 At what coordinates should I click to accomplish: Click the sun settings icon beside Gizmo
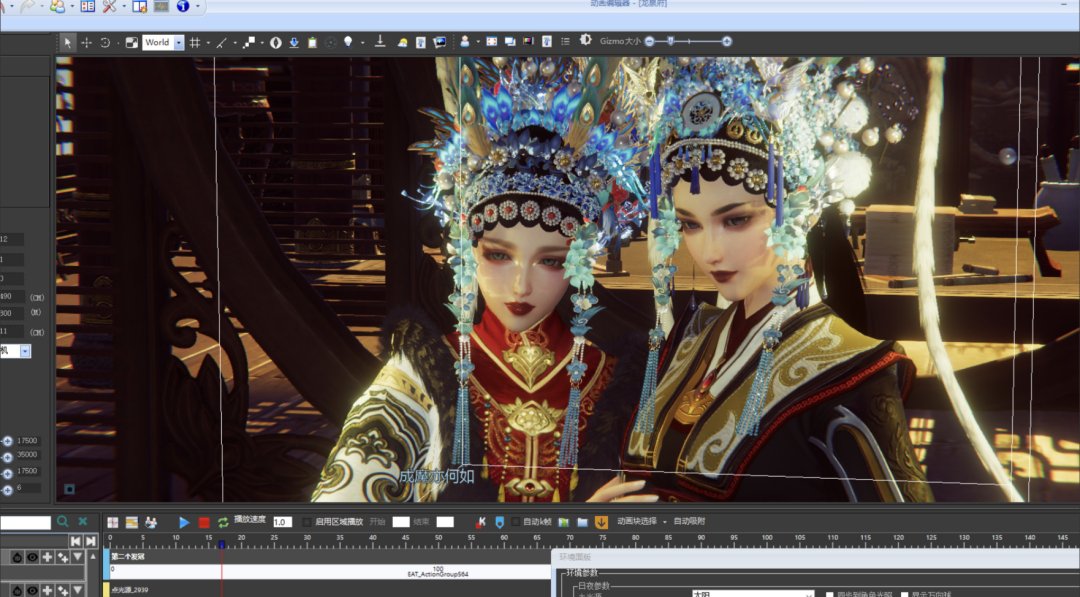(x=586, y=41)
